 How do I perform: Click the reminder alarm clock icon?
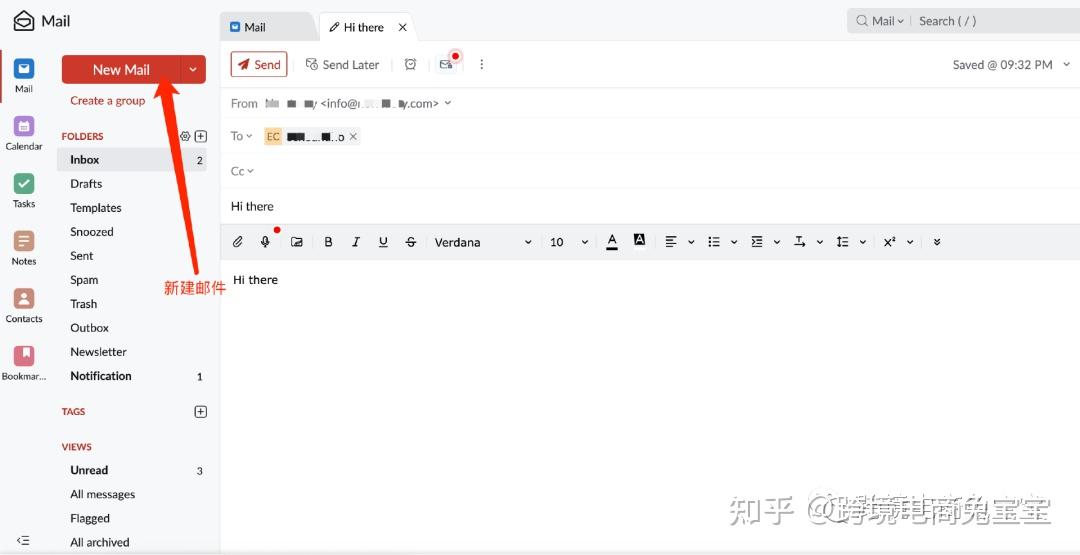[410, 64]
